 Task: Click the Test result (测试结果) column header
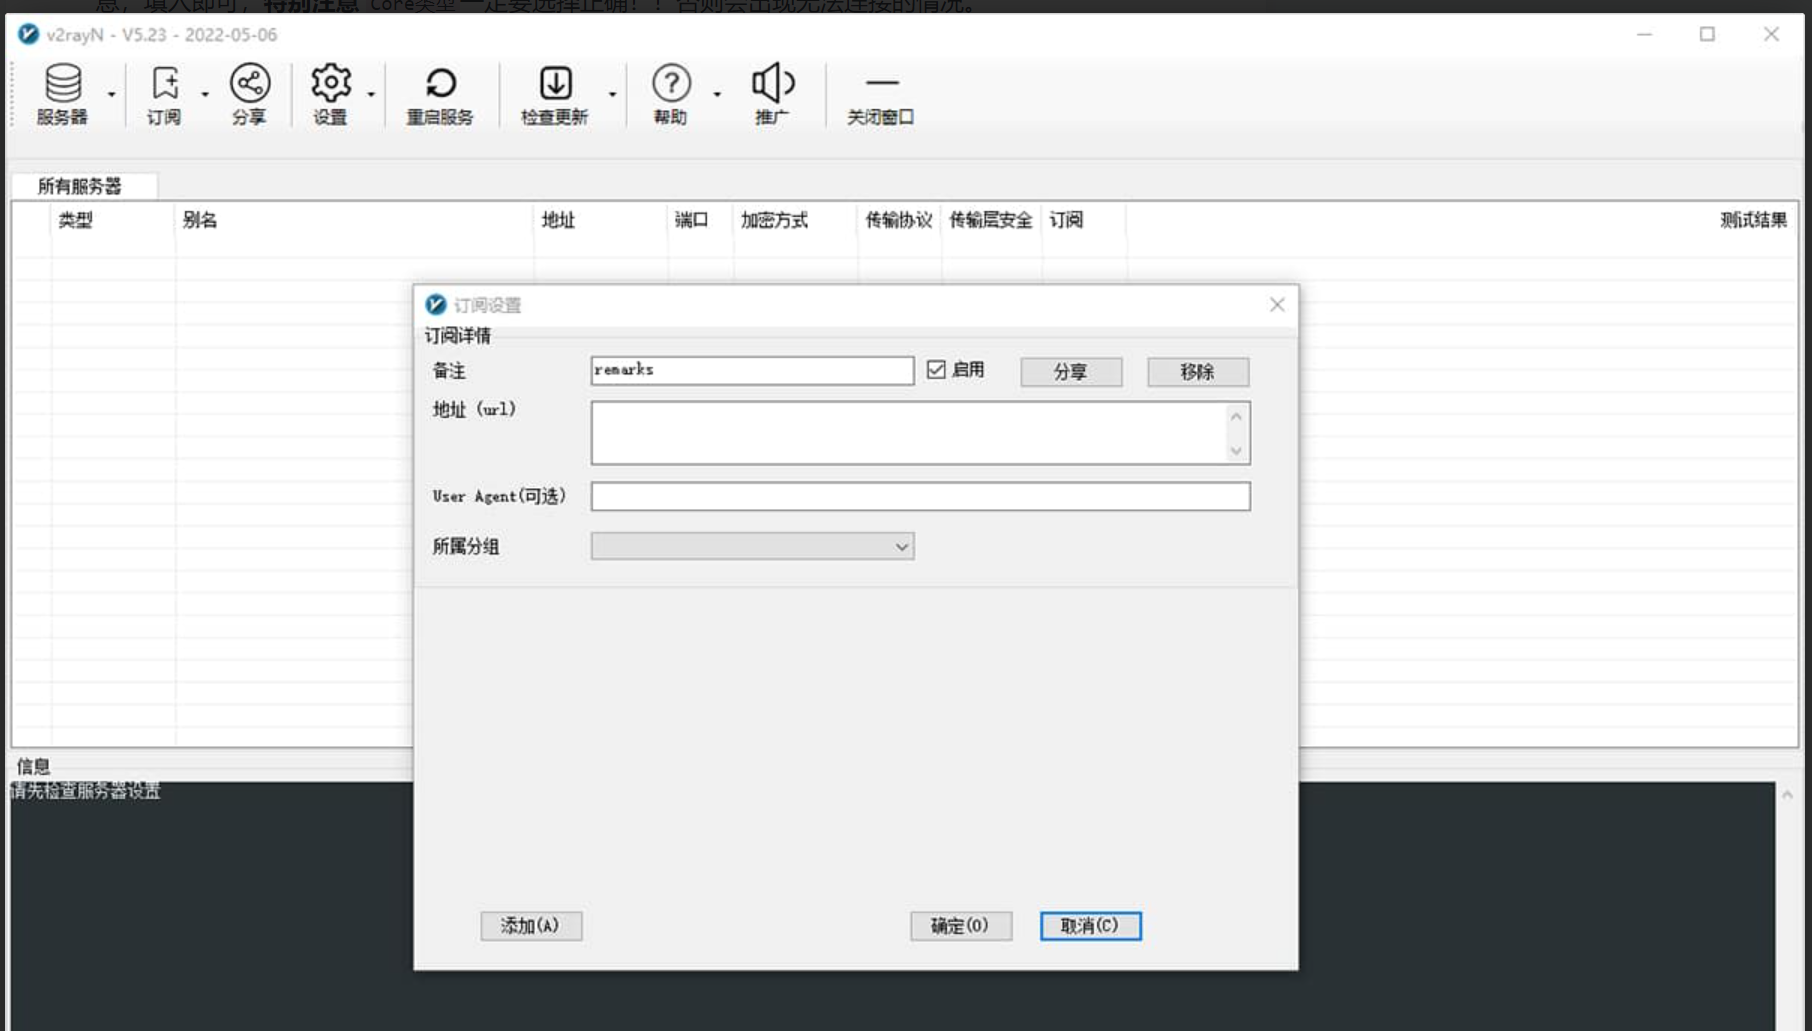tap(1753, 220)
